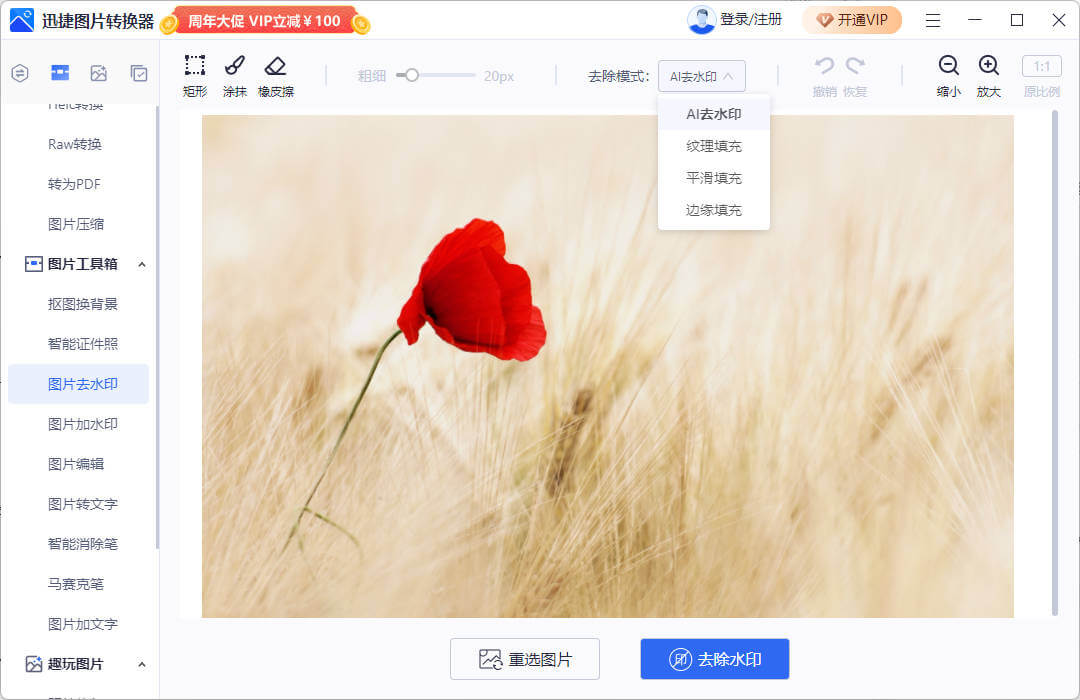
Task: Click the 放大 zoom in icon
Action: coord(988,65)
